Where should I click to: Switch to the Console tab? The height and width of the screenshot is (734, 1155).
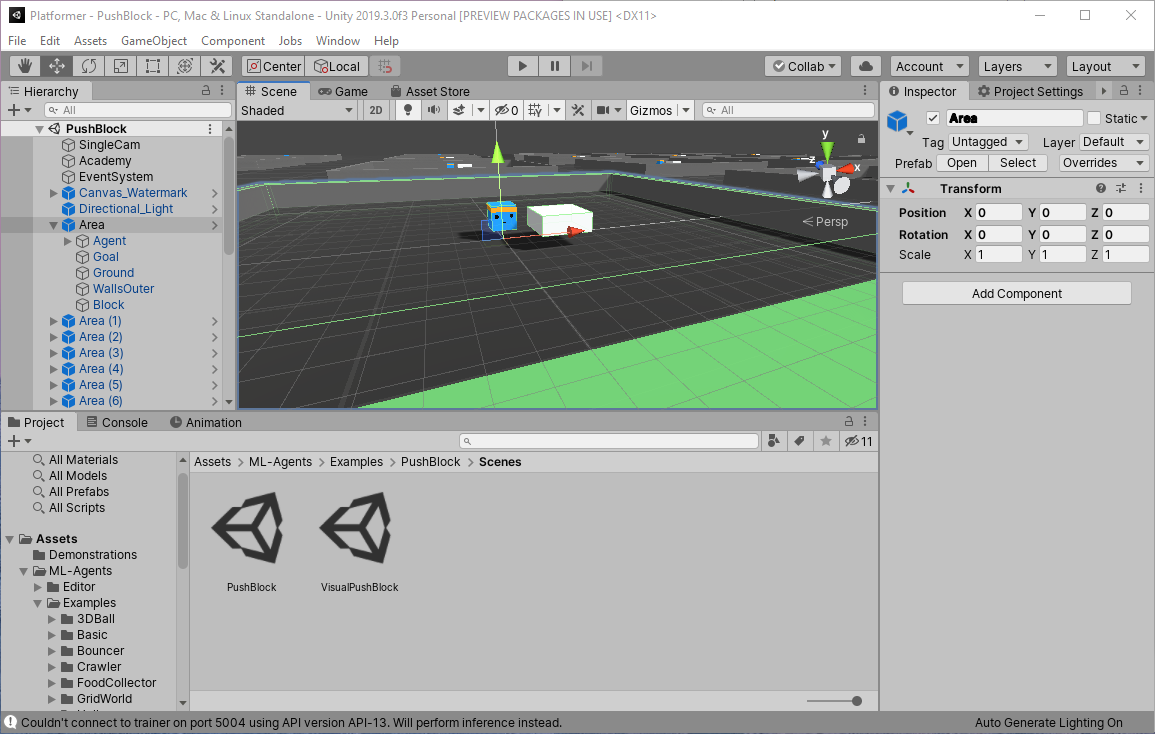(117, 422)
